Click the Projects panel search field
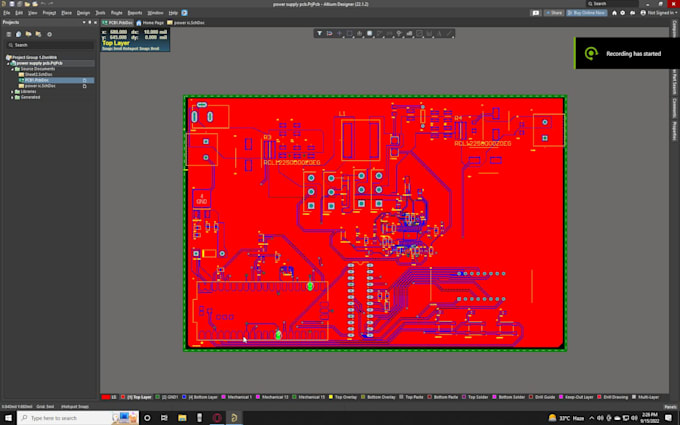This screenshot has height=425, width=680. click(x=50, y=45)
